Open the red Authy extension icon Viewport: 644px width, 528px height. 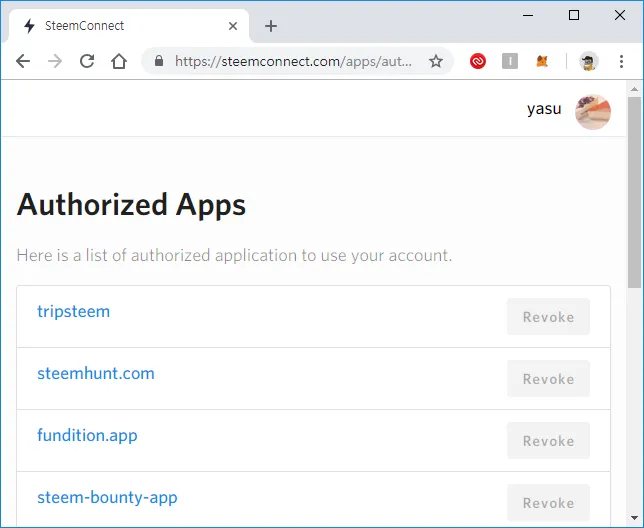pyautogui.click(x=478, y=62)
